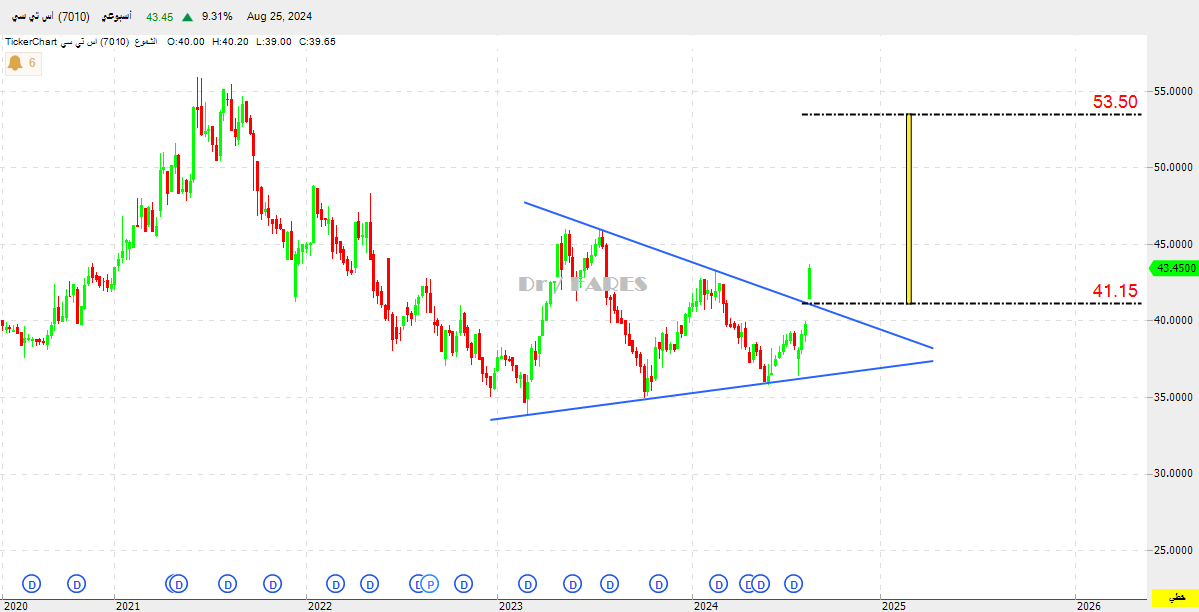This screenshot has width=1199, height=612.
Task: Click the 55.0000 price axis label
Action: point(1173,91)
